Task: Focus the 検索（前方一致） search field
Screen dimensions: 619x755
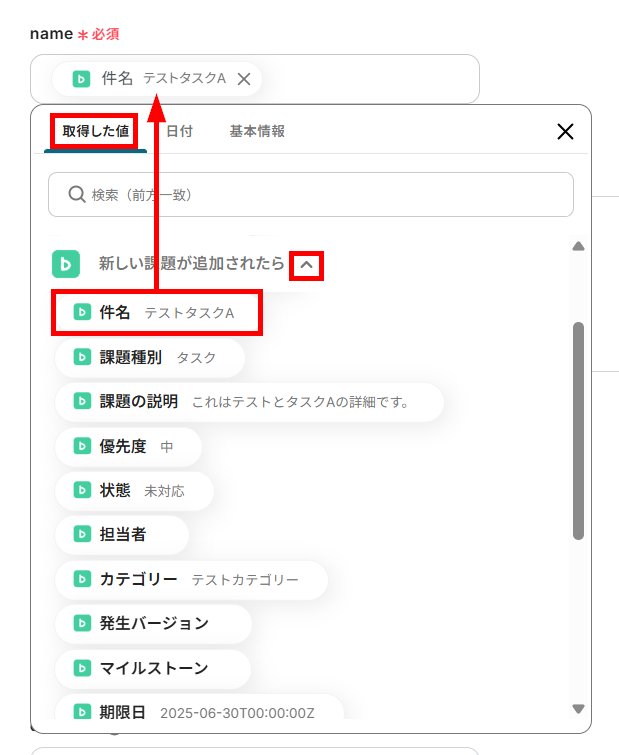Action: click(x=320, y=195)
